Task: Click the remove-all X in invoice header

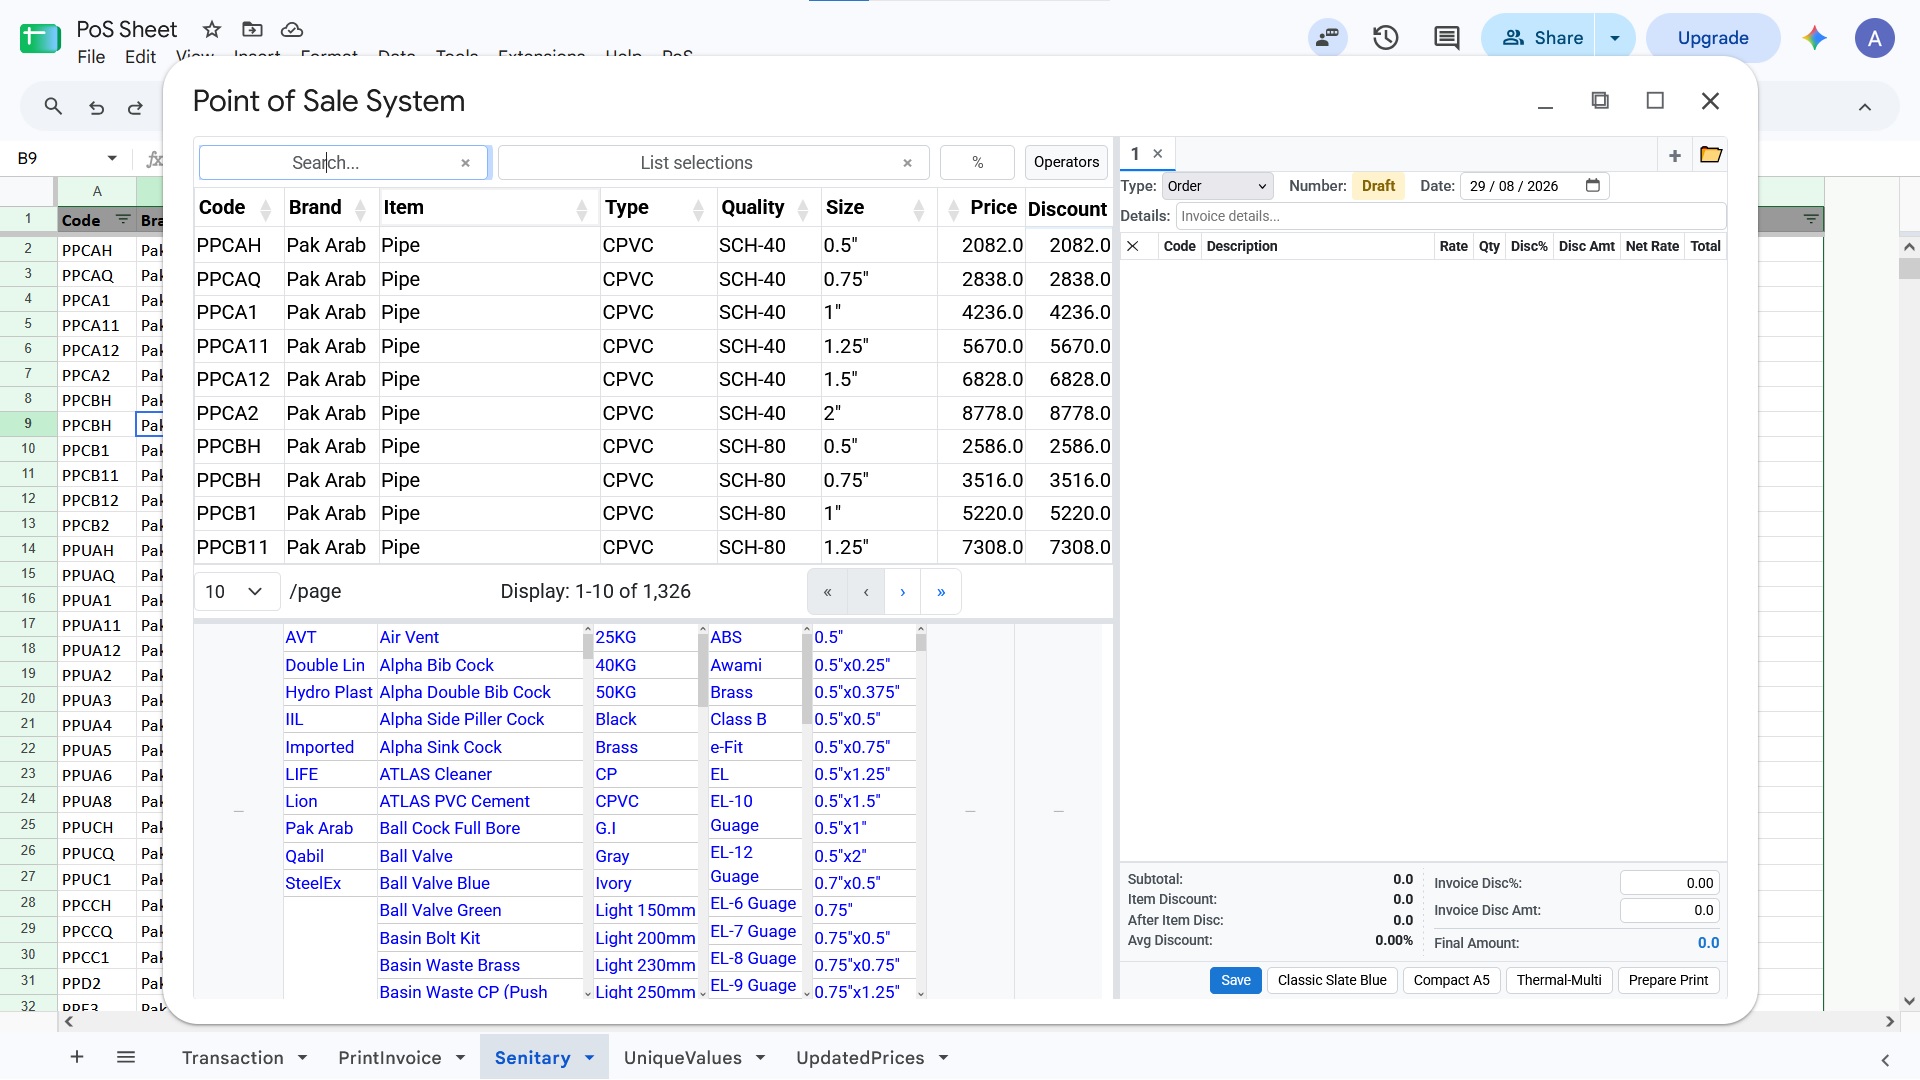Action: 1132,246
